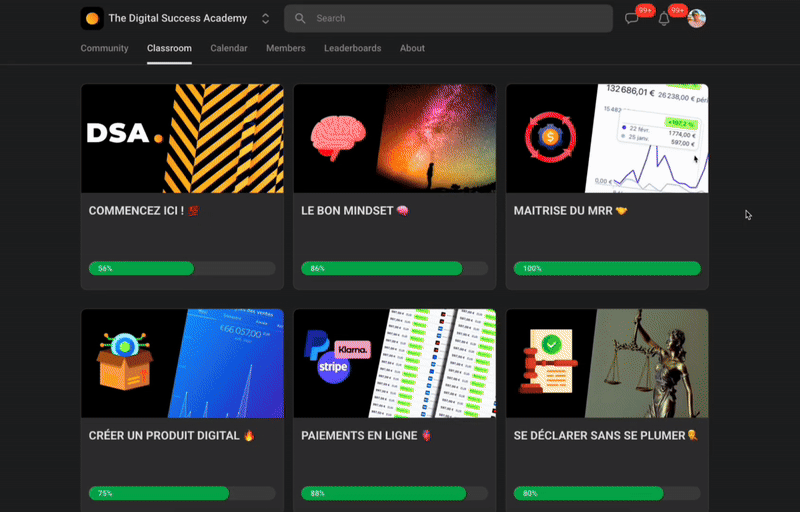
Task: Go to the Members tab
Action: click(x=286, y=48)
